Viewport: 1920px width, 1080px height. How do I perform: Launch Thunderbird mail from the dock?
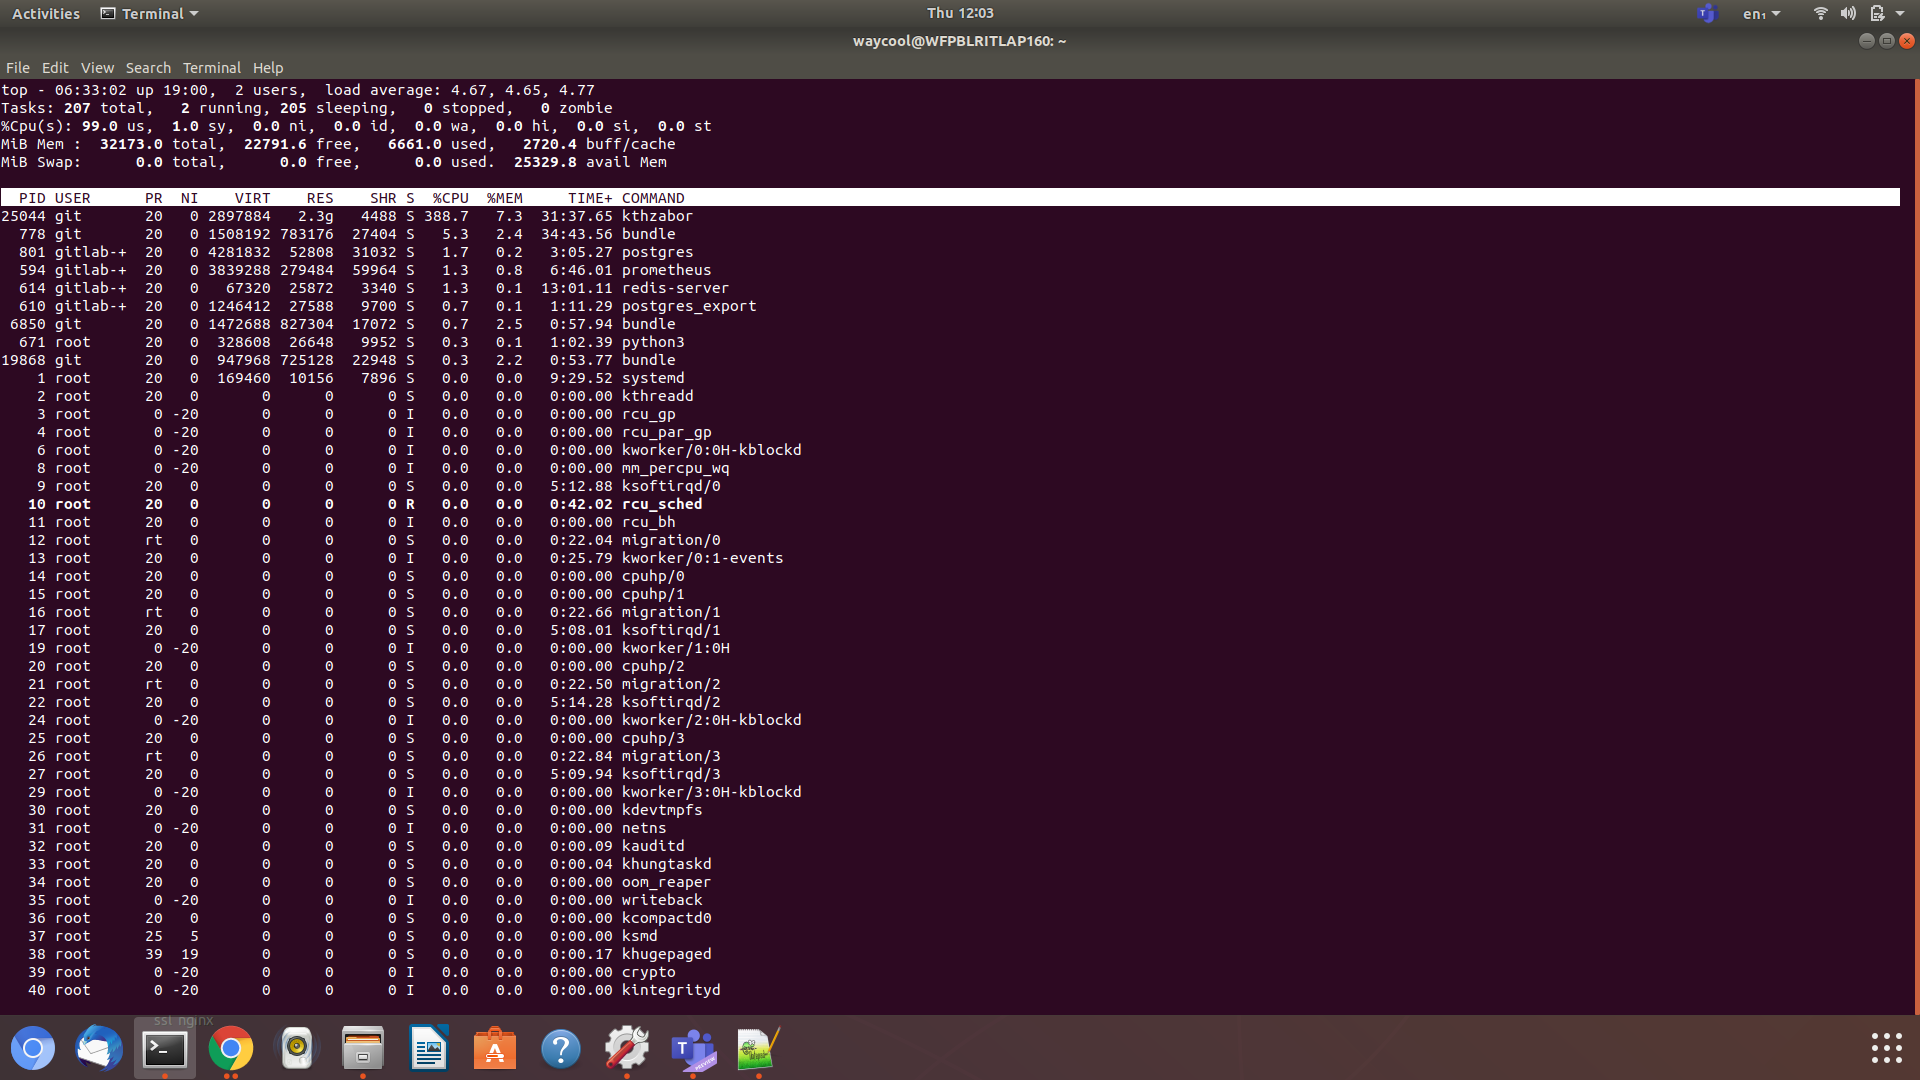99,1049
